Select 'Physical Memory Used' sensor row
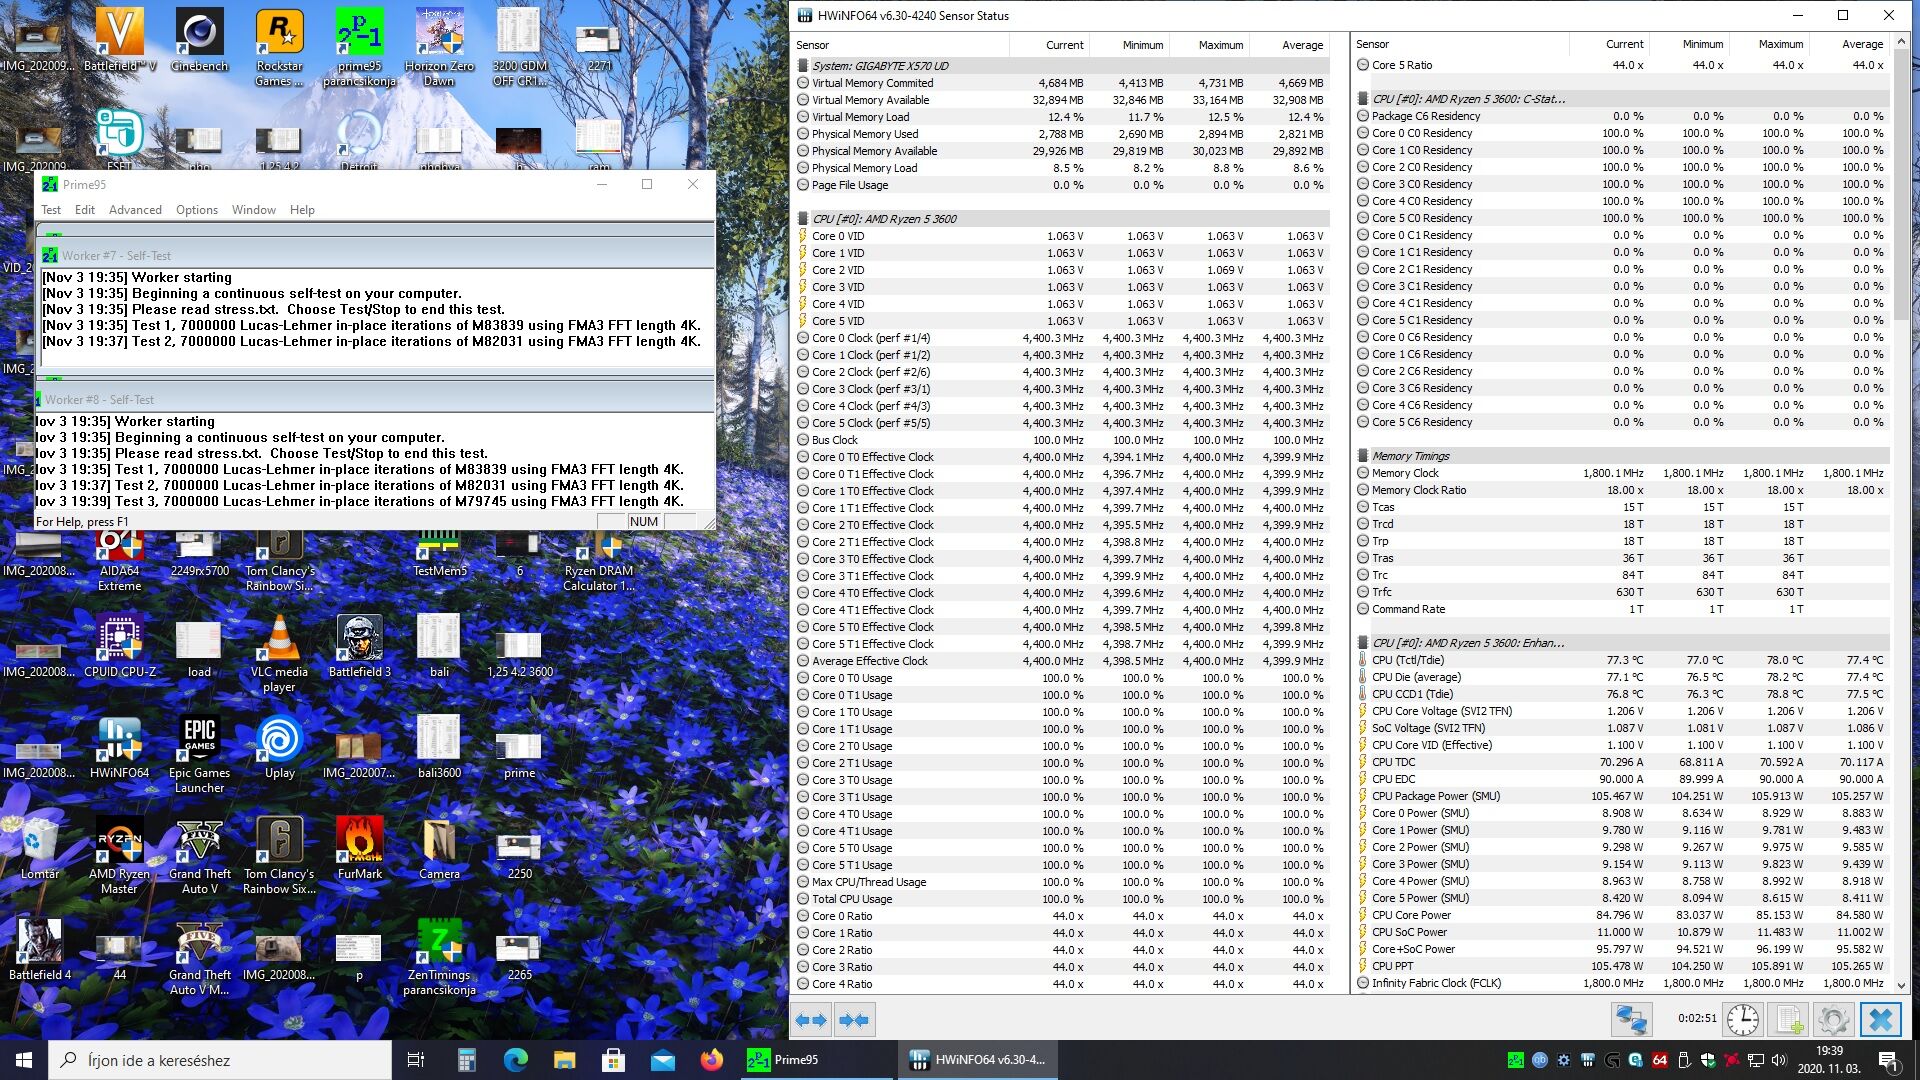This screenshot has width=1920, height=1080. click(x=1062, y=134)
